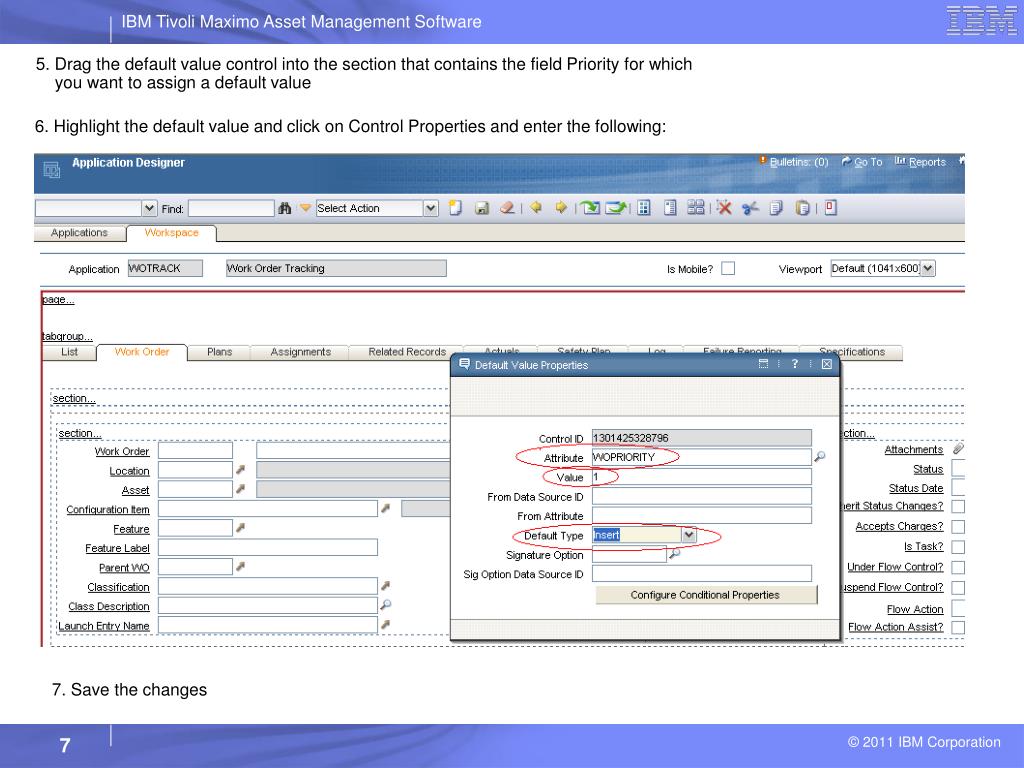Screen dimensions: 1024x768
Task: Click the first green arrow toolbar icon
Action: (x=590, y=208)
